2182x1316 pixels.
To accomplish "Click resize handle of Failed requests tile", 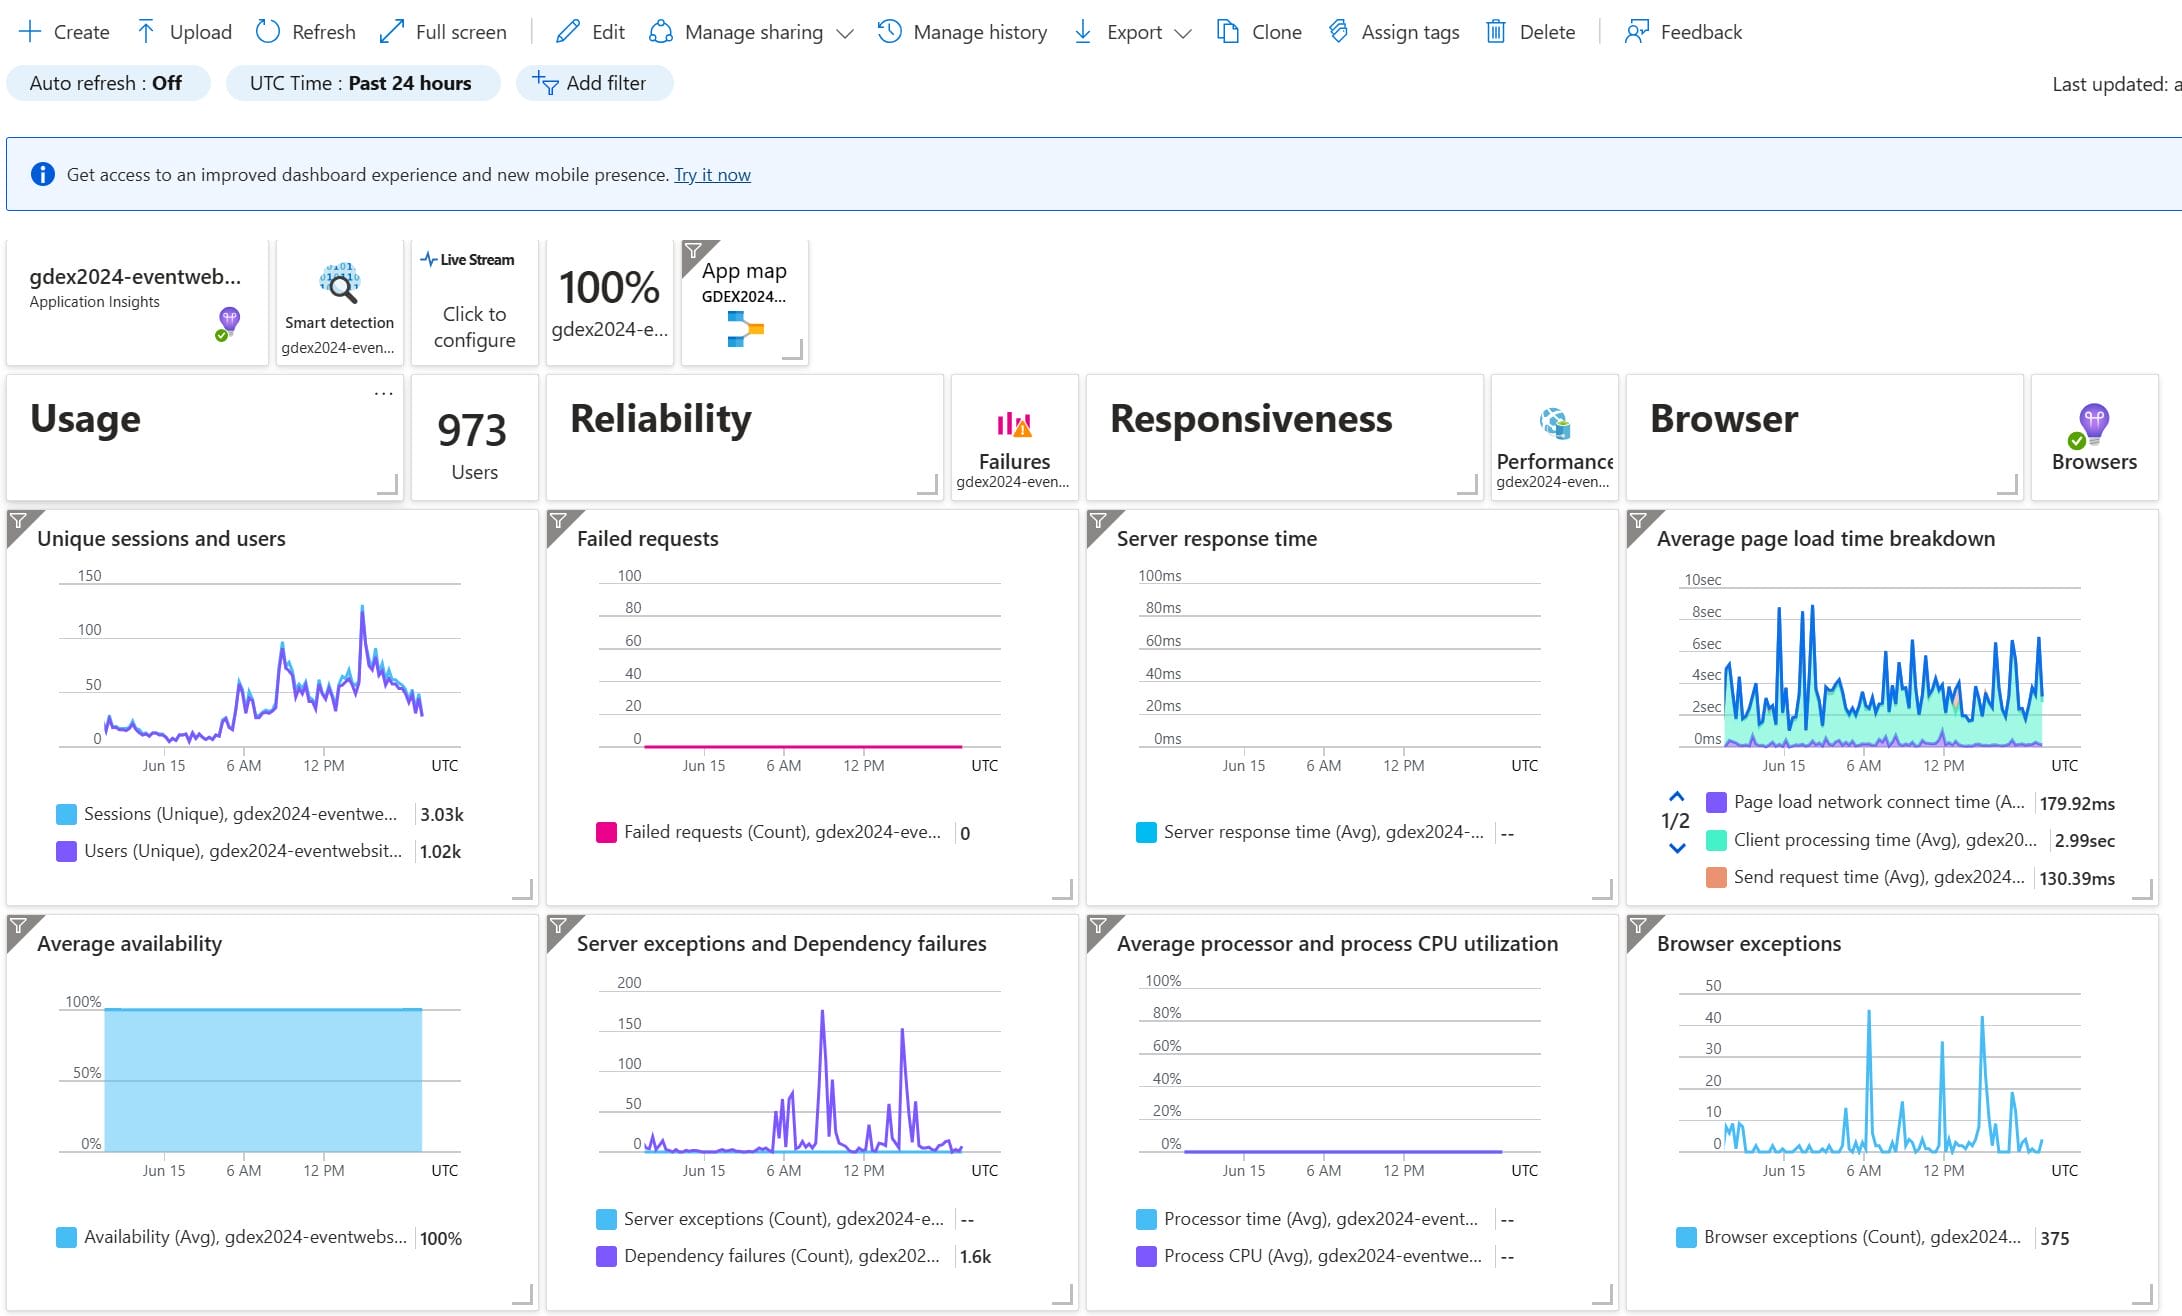I will click(1063, 889).
